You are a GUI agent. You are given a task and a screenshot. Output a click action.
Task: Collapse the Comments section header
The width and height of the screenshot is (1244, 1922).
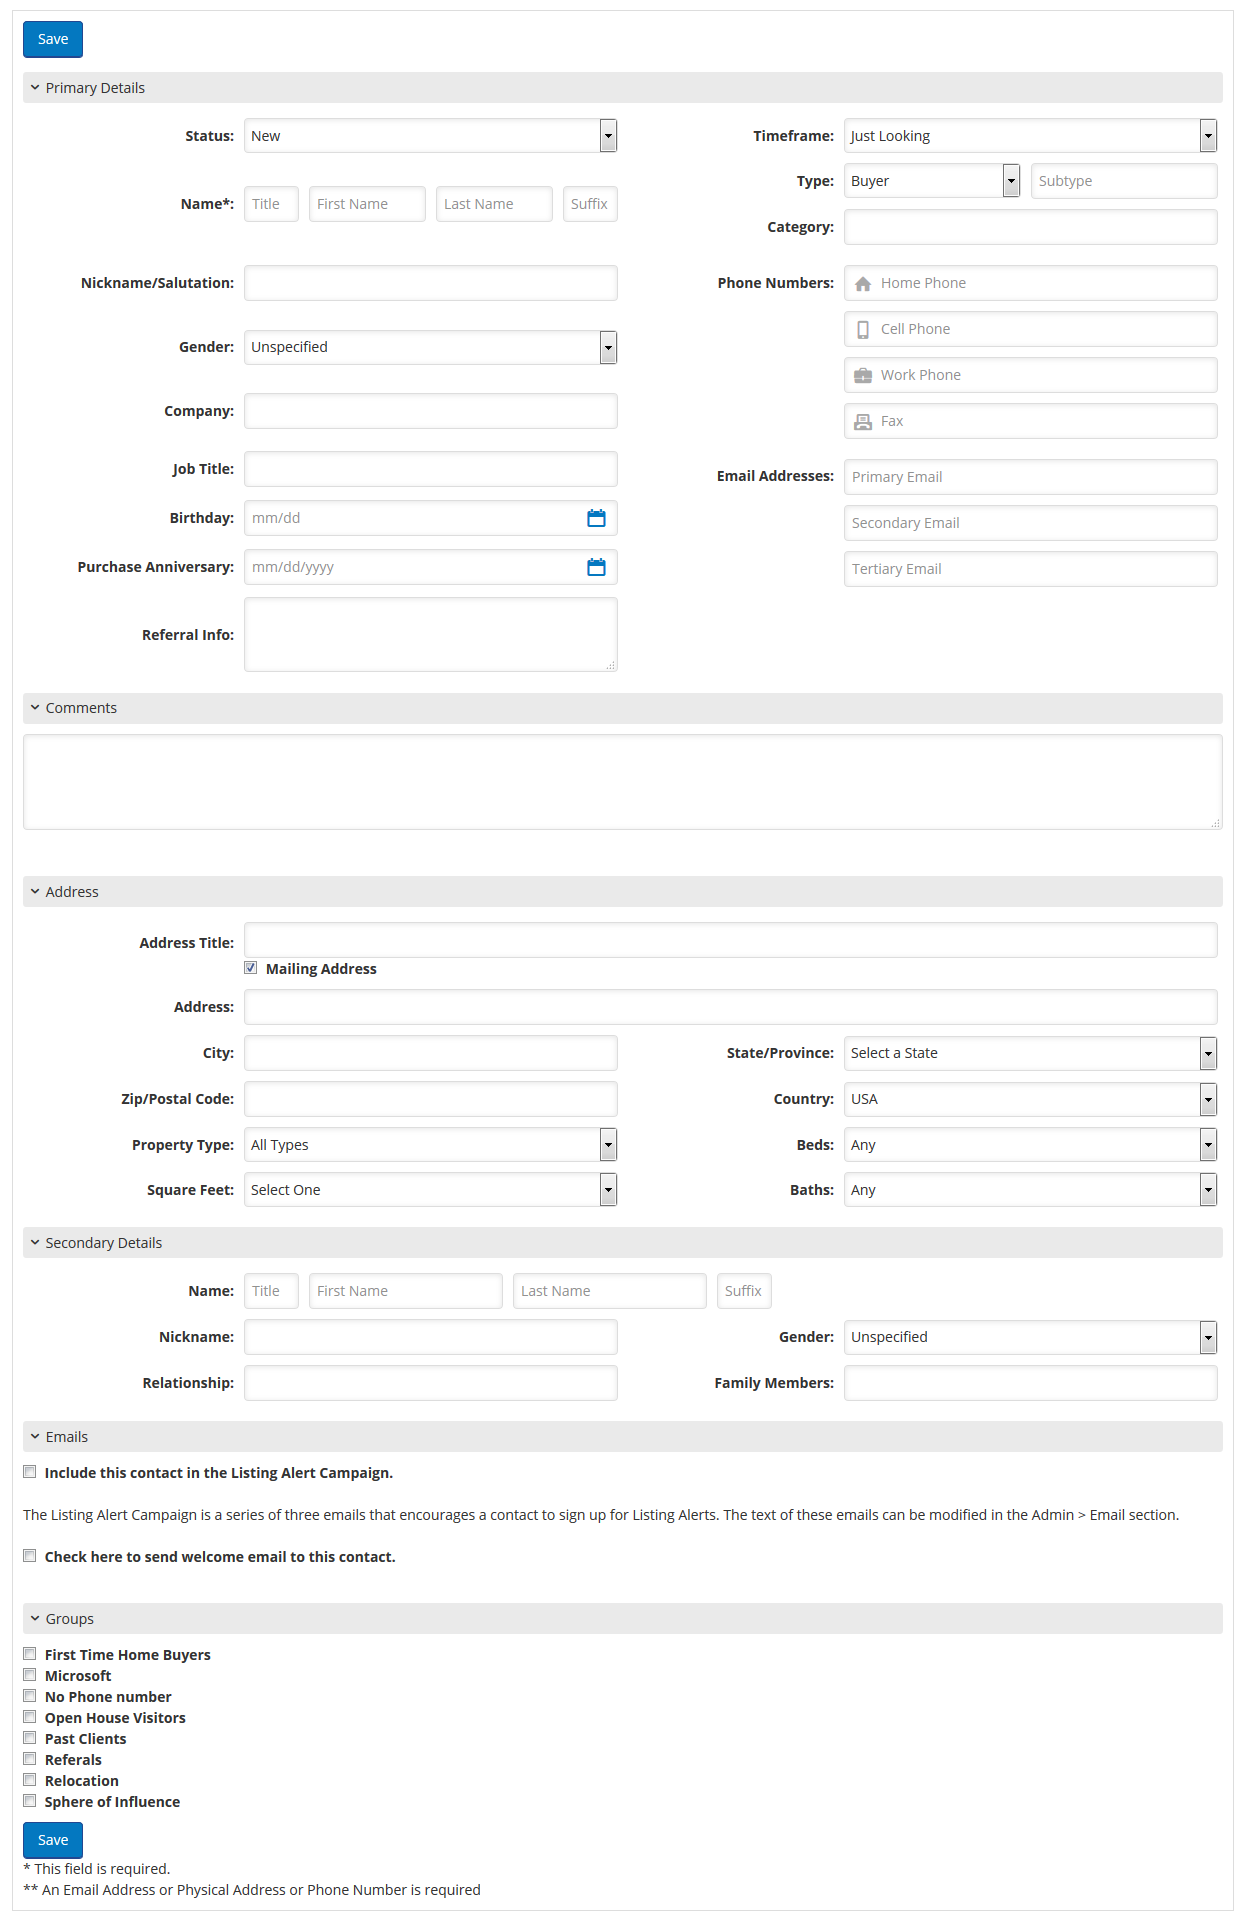point(622,708)
